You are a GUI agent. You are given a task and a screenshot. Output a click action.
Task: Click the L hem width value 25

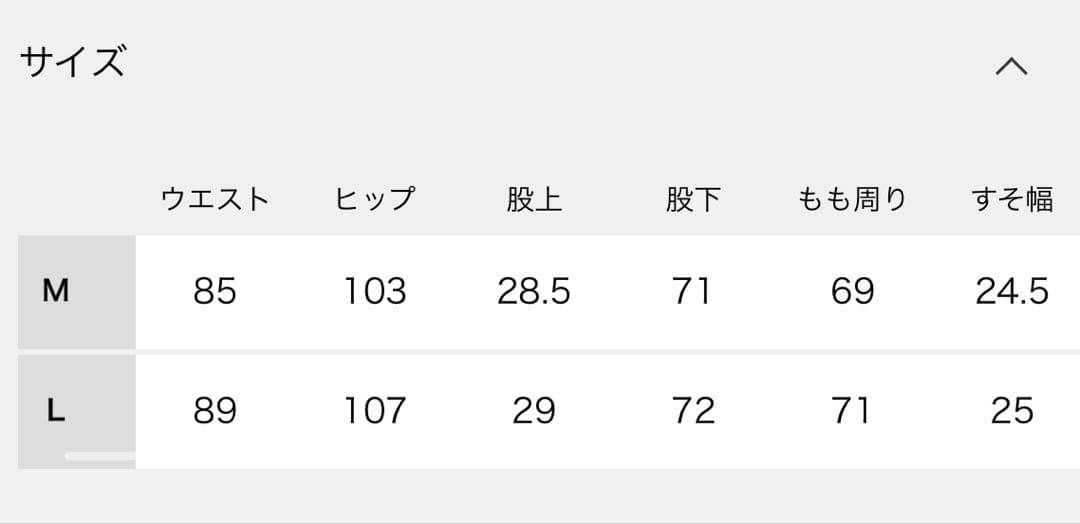point(1012,410)
